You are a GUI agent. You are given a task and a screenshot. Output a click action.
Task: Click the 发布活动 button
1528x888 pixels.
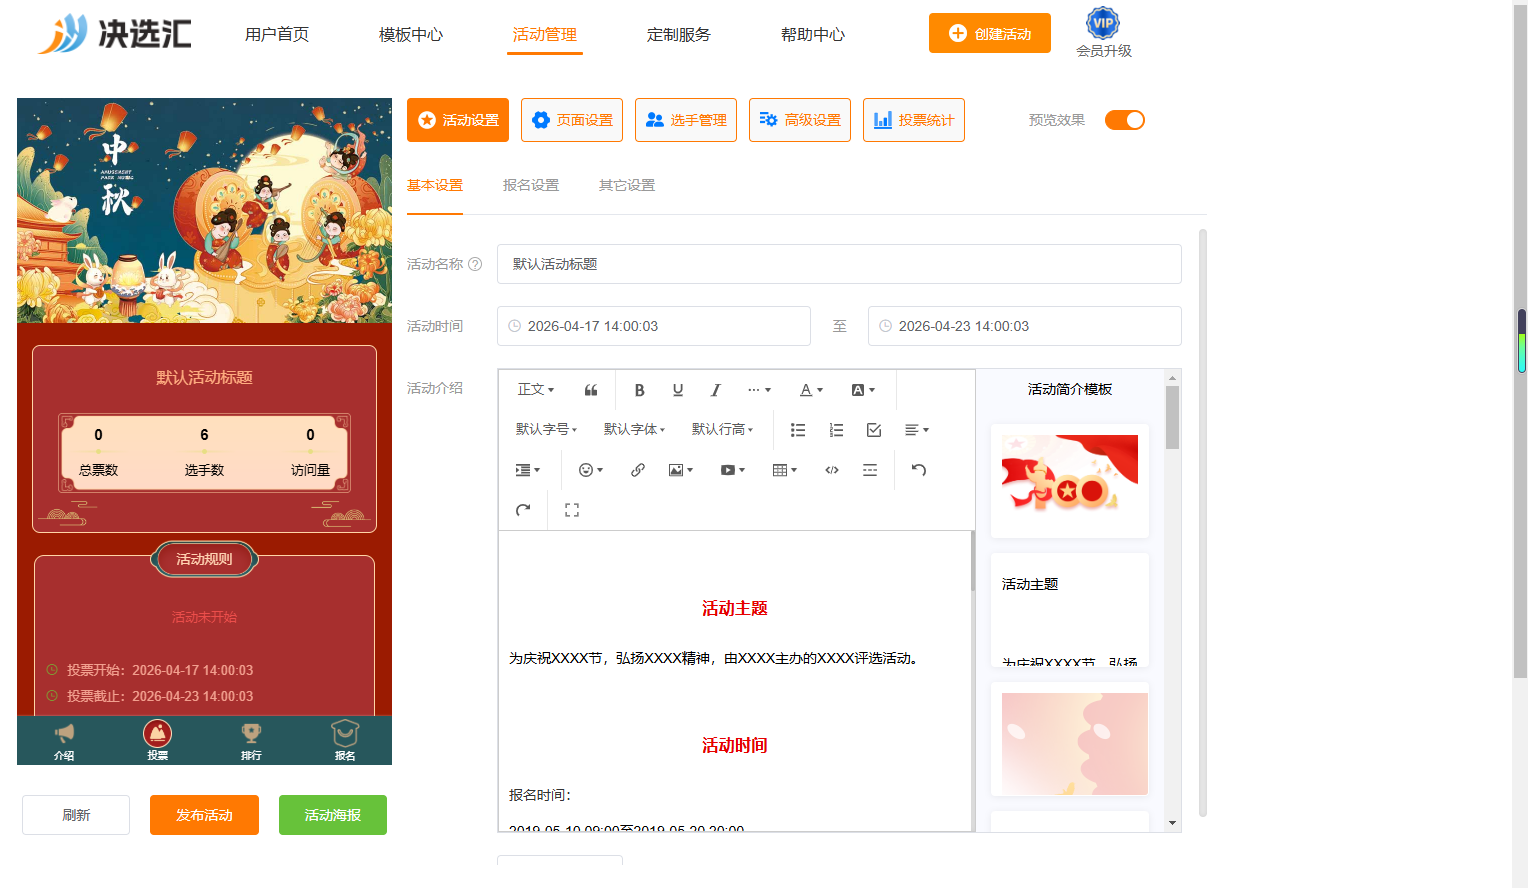[x=204, y=815]
